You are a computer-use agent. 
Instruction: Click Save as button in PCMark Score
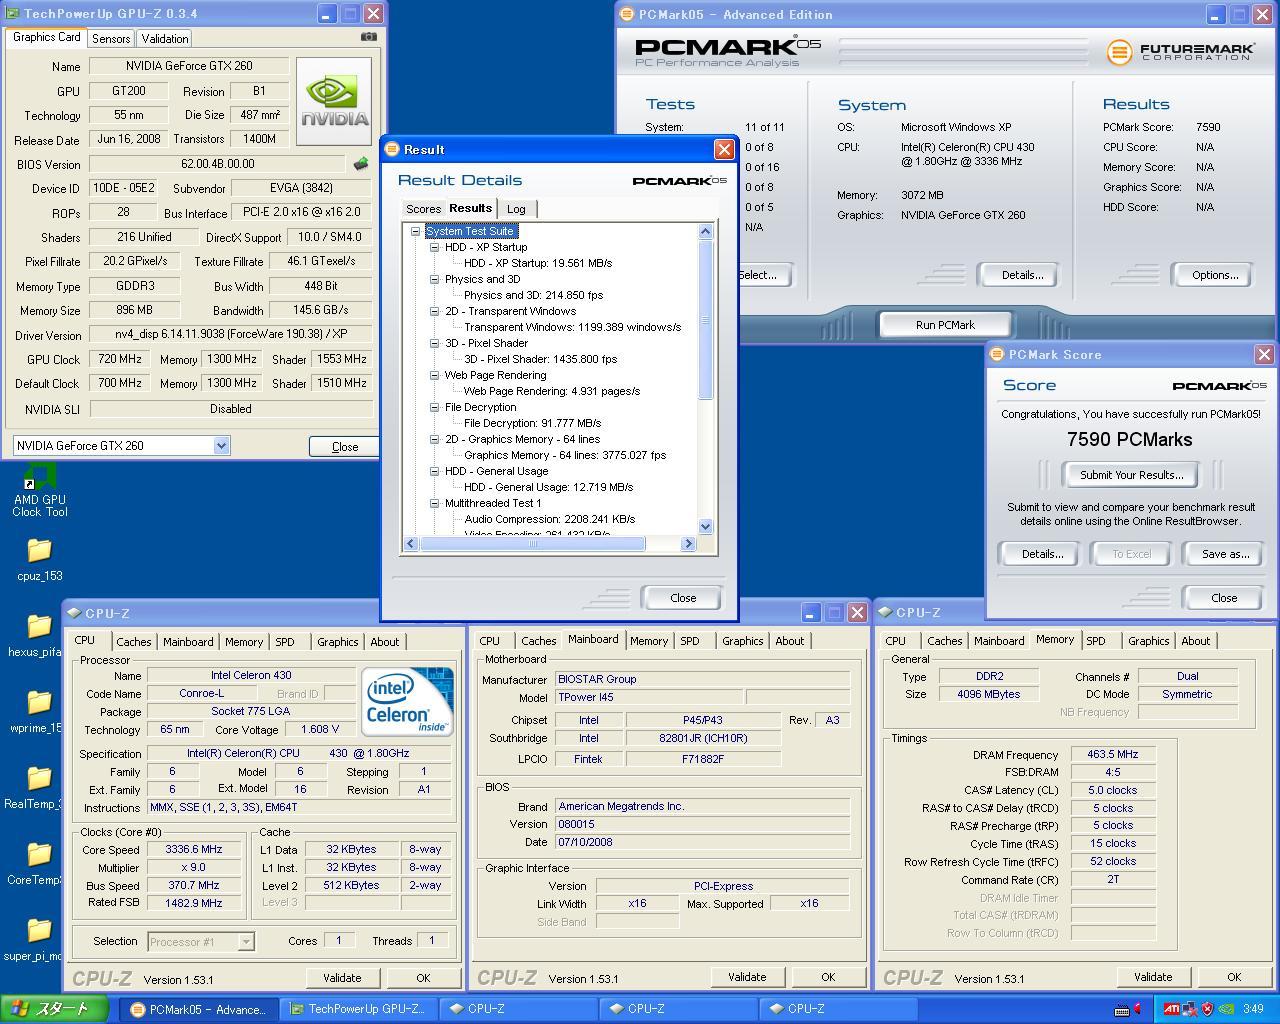[1225, 554]
